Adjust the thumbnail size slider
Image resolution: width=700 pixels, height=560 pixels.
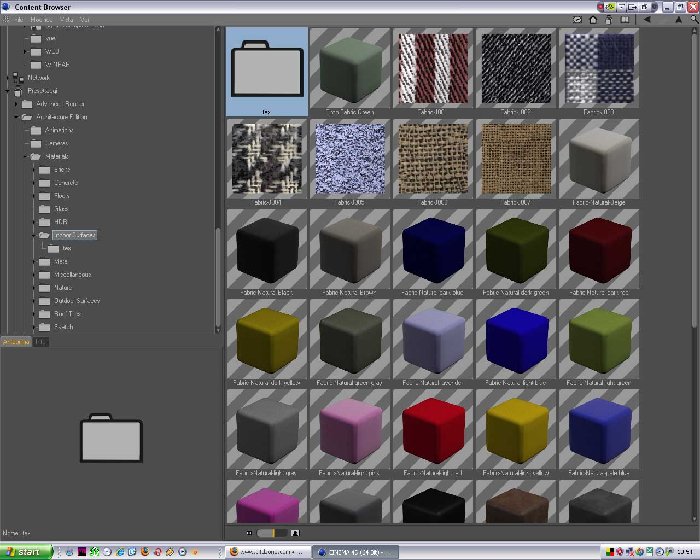tap(272, 533)
